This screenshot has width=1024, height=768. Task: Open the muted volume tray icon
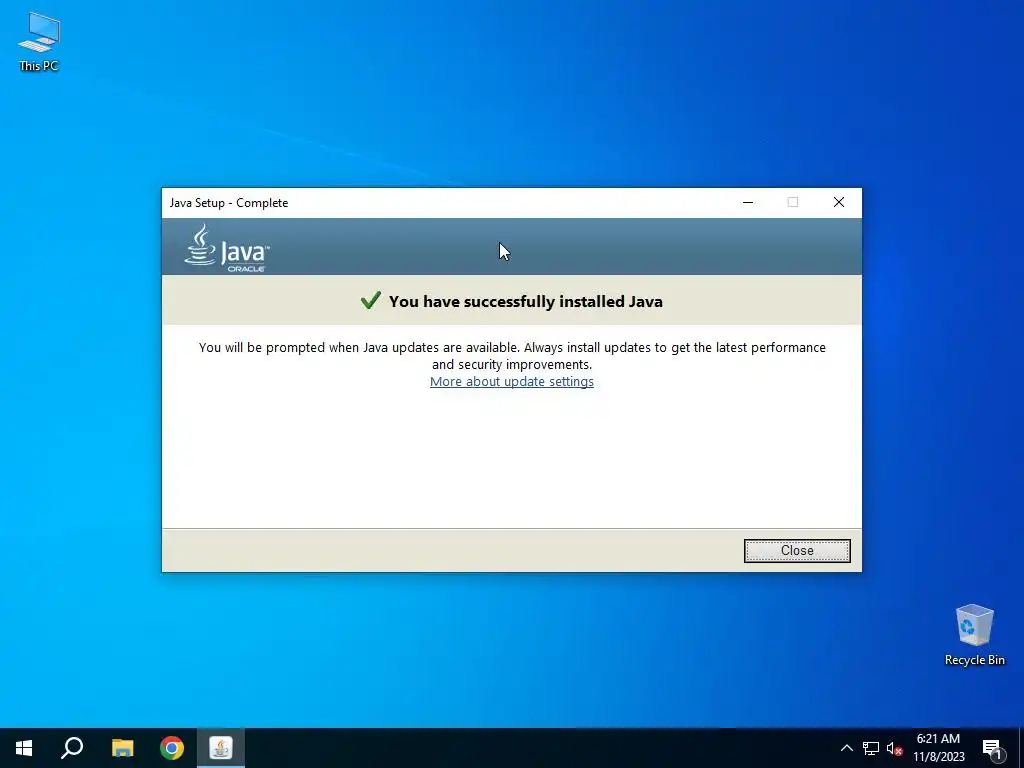click(x=894, y=748)
